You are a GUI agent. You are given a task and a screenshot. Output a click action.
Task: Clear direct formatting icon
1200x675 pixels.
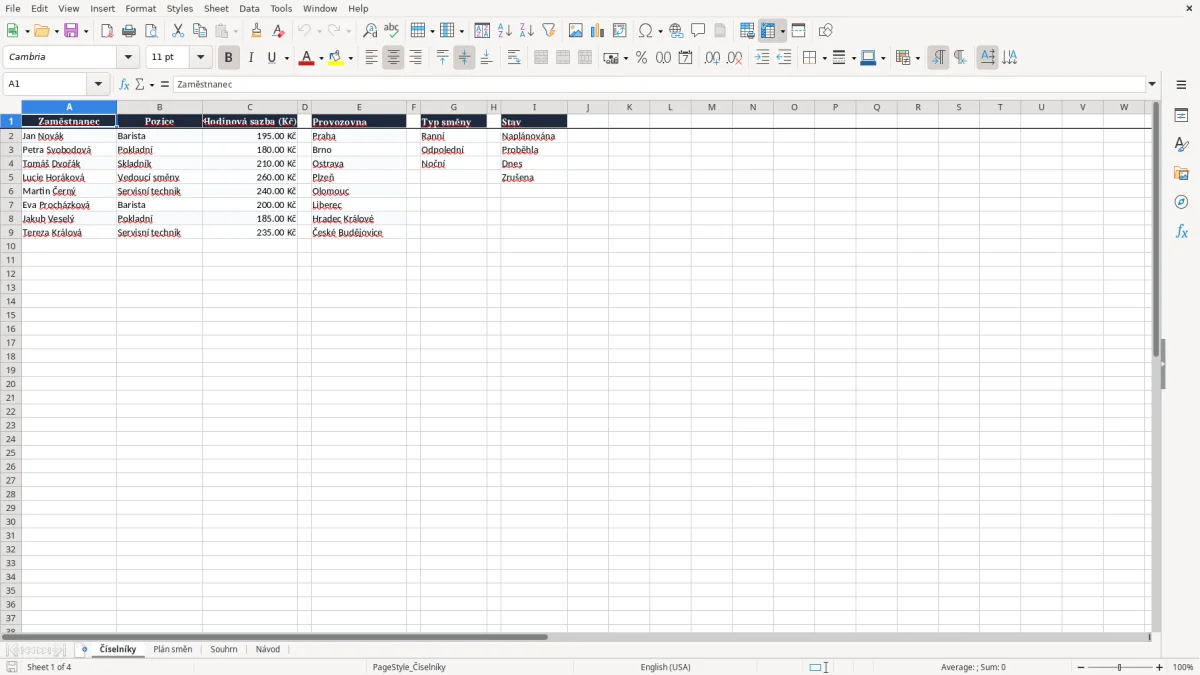tap(279, 31)
